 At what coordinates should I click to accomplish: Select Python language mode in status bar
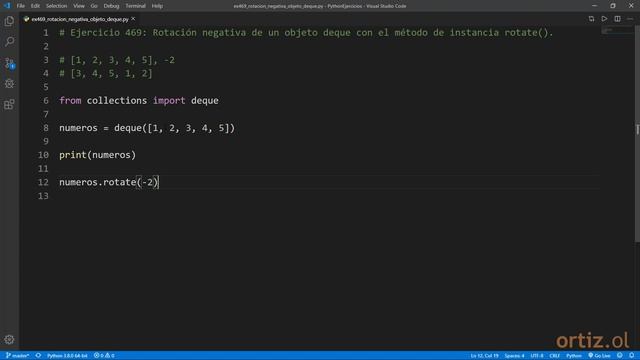point(573,356)
